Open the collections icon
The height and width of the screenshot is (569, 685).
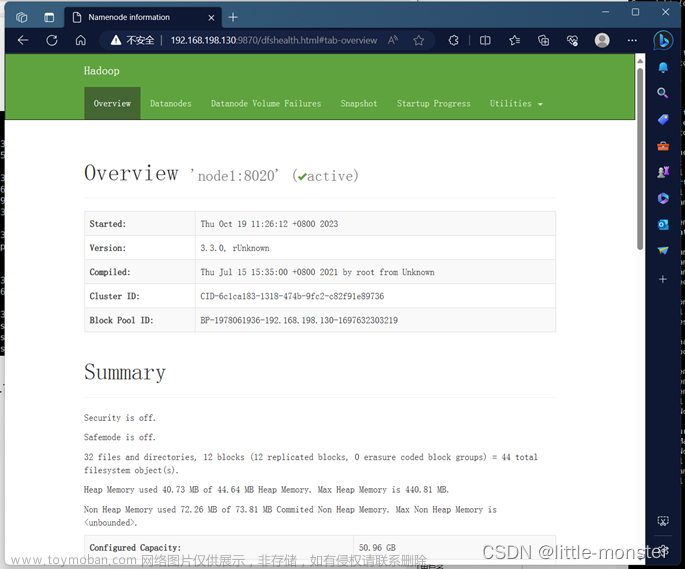click(543, 40)
